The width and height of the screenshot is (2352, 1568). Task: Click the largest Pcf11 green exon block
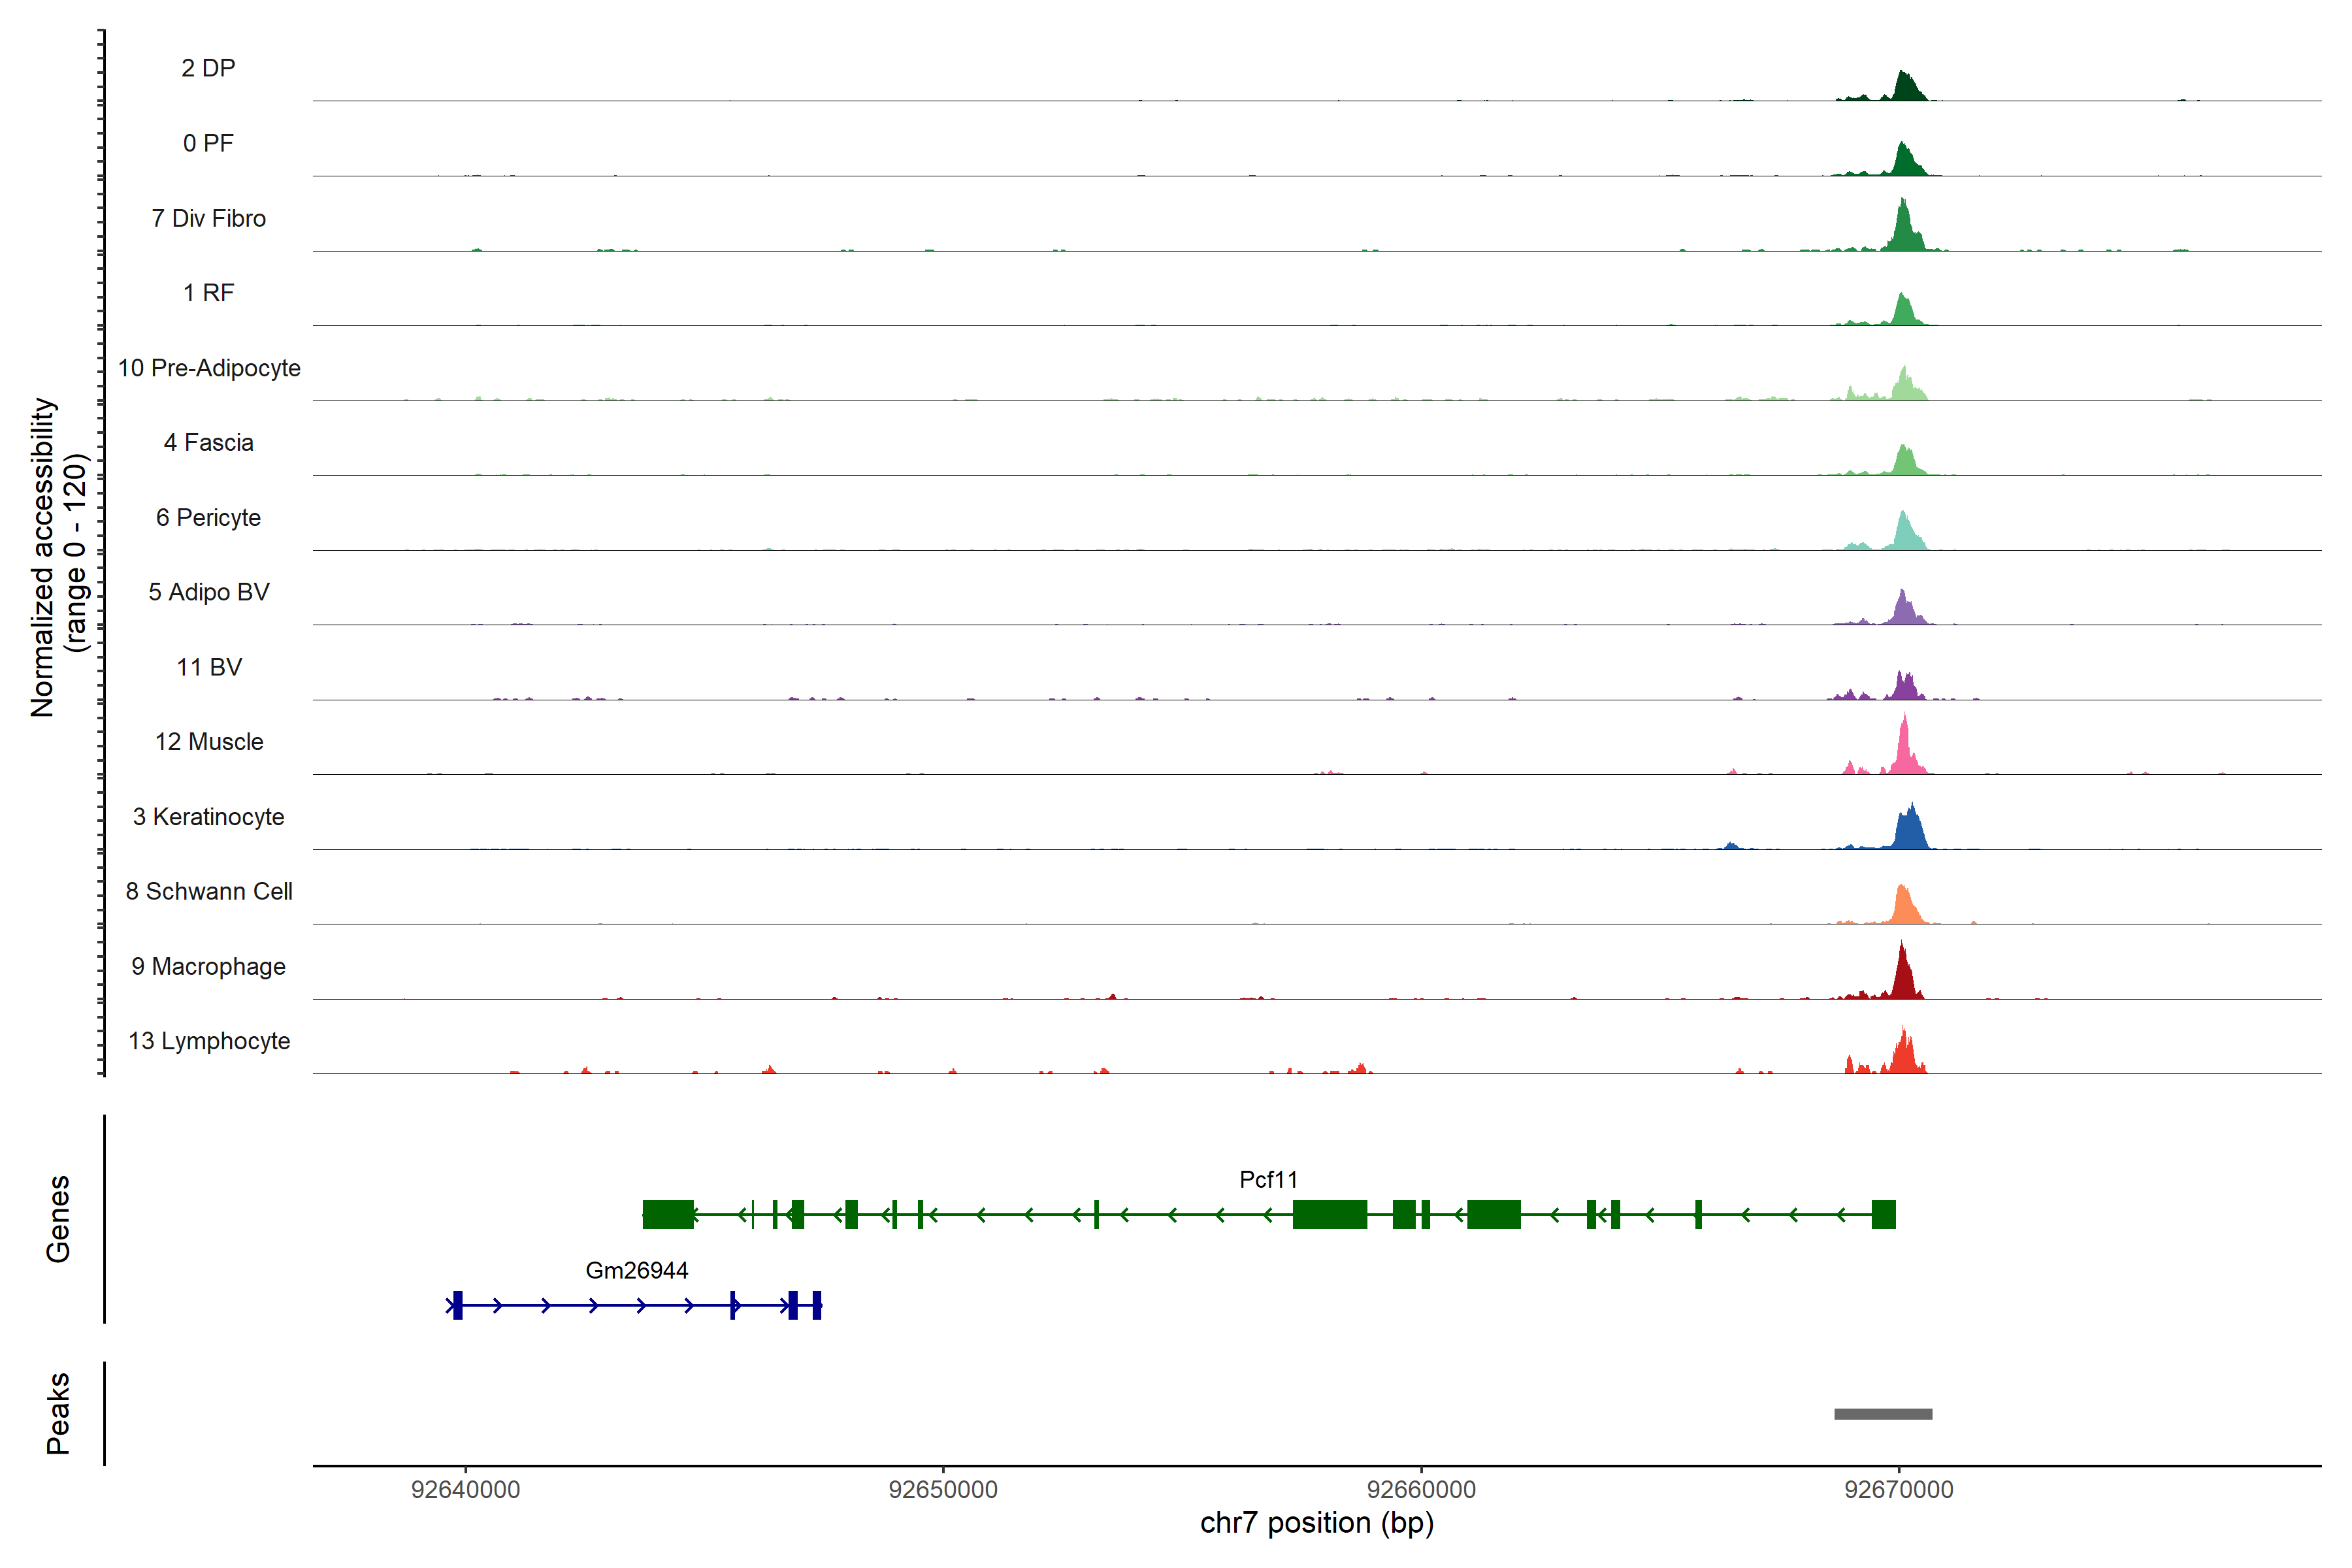coord(1329,1214)
